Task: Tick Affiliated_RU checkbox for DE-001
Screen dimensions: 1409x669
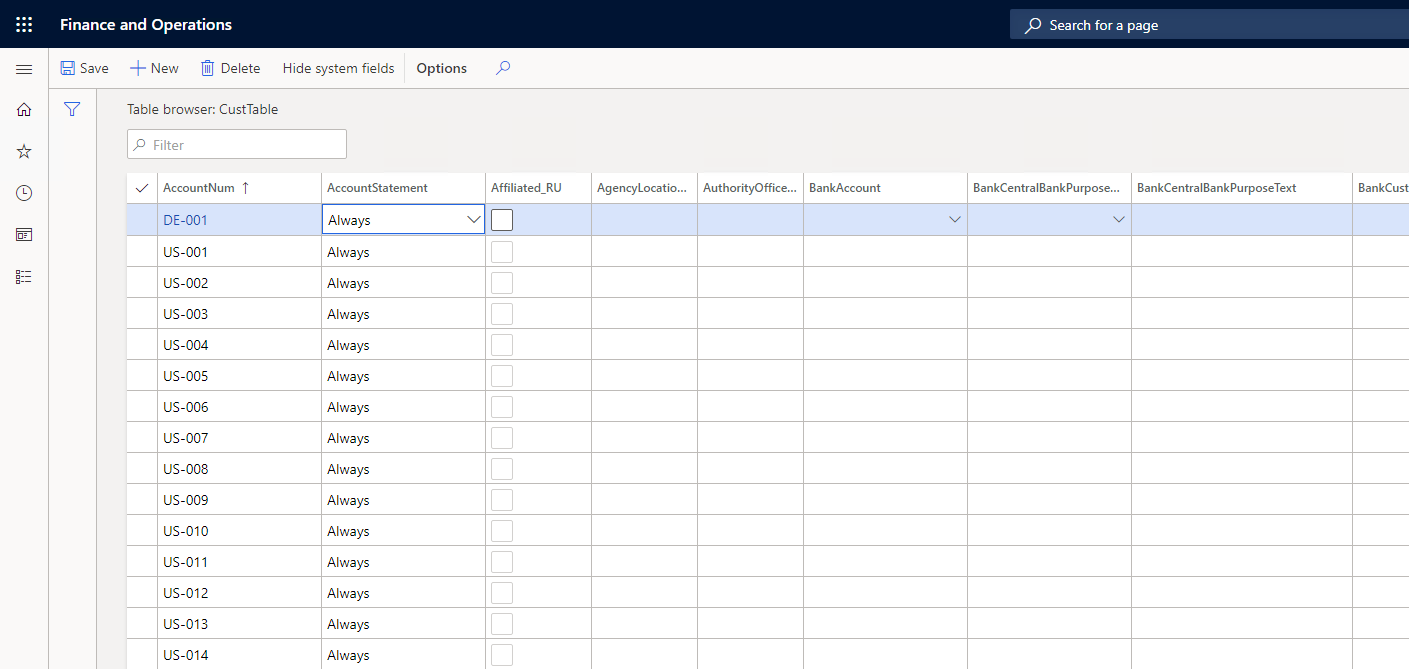Action: click(x=502, y=220)
